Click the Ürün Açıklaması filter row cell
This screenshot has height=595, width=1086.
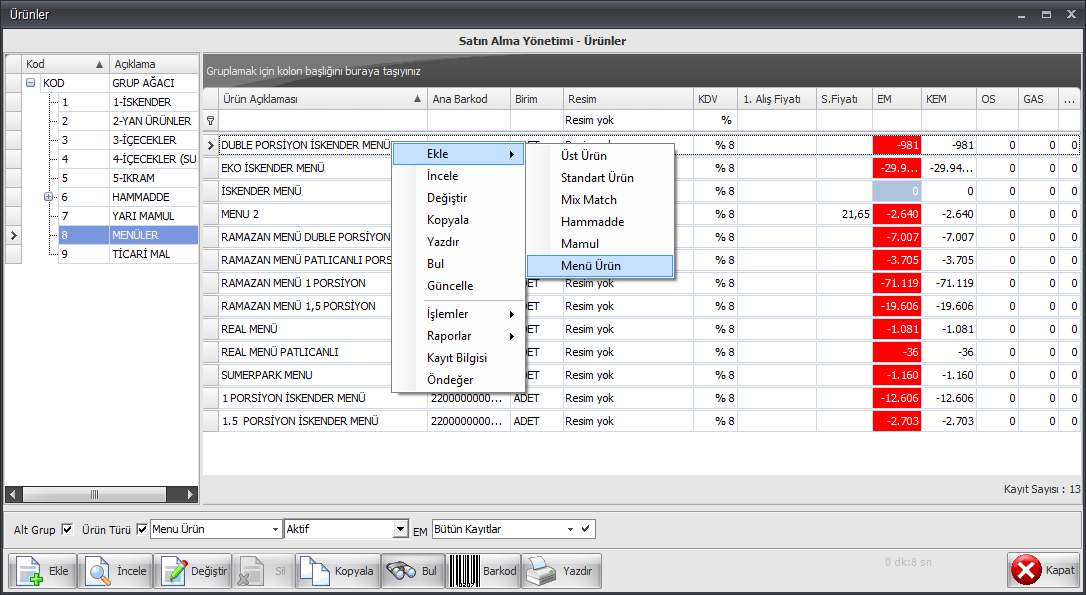pyautogui.click(x=323, y=121)
